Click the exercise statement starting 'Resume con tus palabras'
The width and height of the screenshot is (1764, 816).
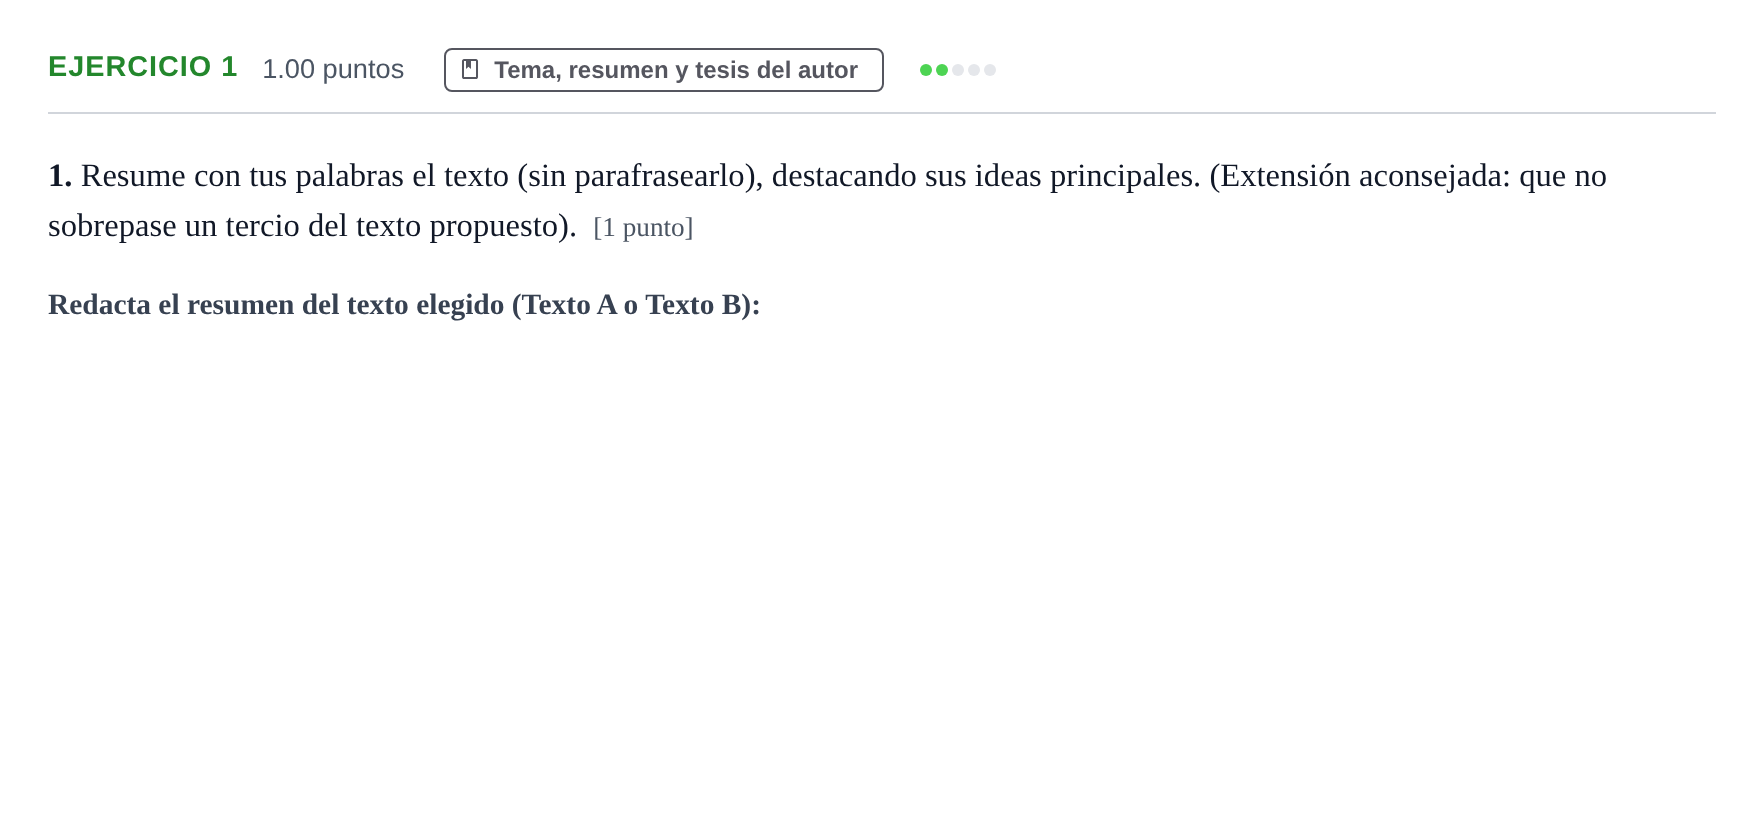point(827,201)
